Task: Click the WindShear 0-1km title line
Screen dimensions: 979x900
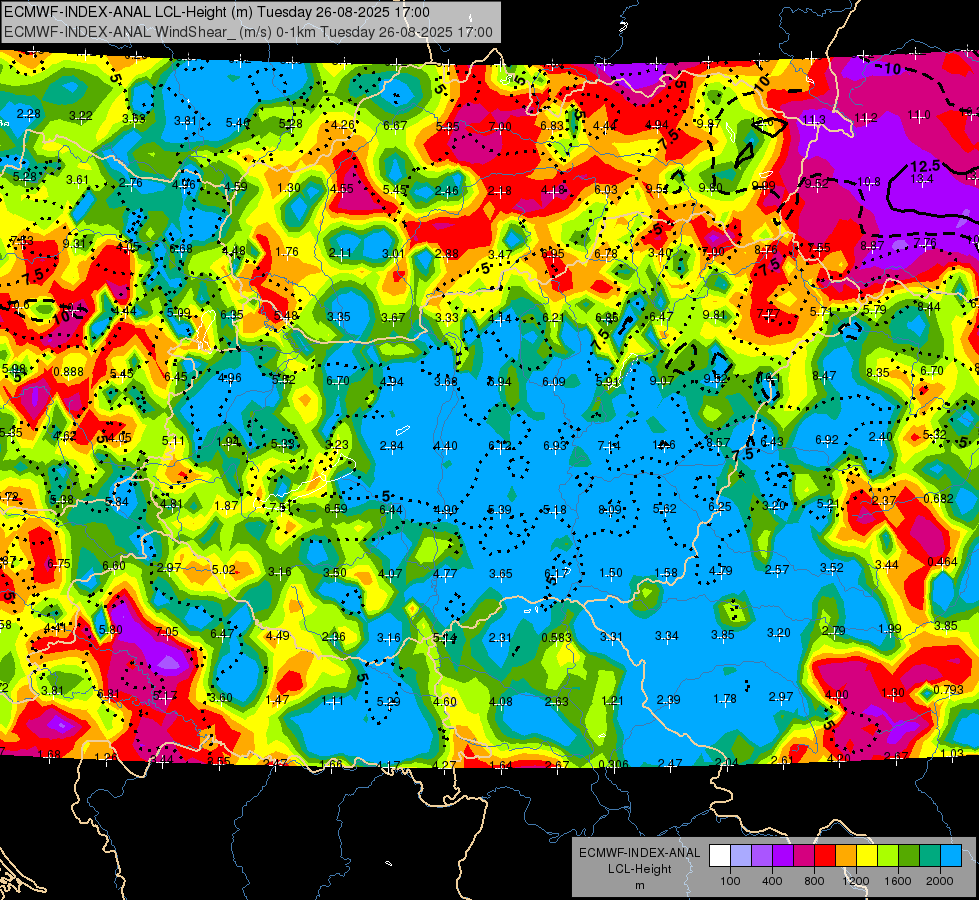Action: click(248, 32)
